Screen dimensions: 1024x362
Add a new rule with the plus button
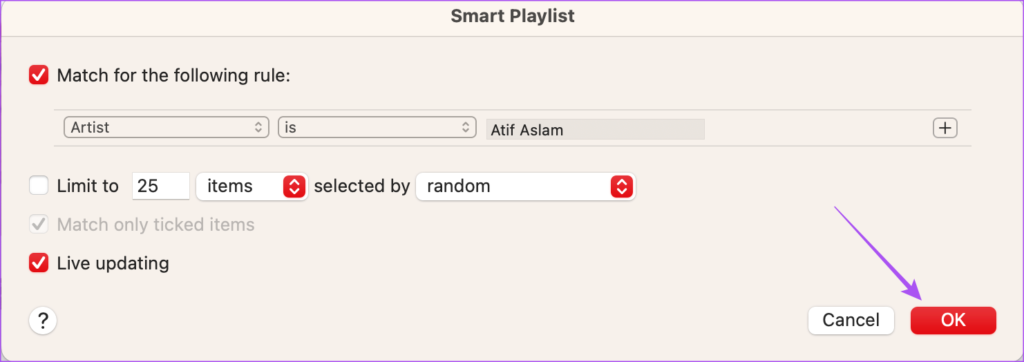tap(944, 128)
